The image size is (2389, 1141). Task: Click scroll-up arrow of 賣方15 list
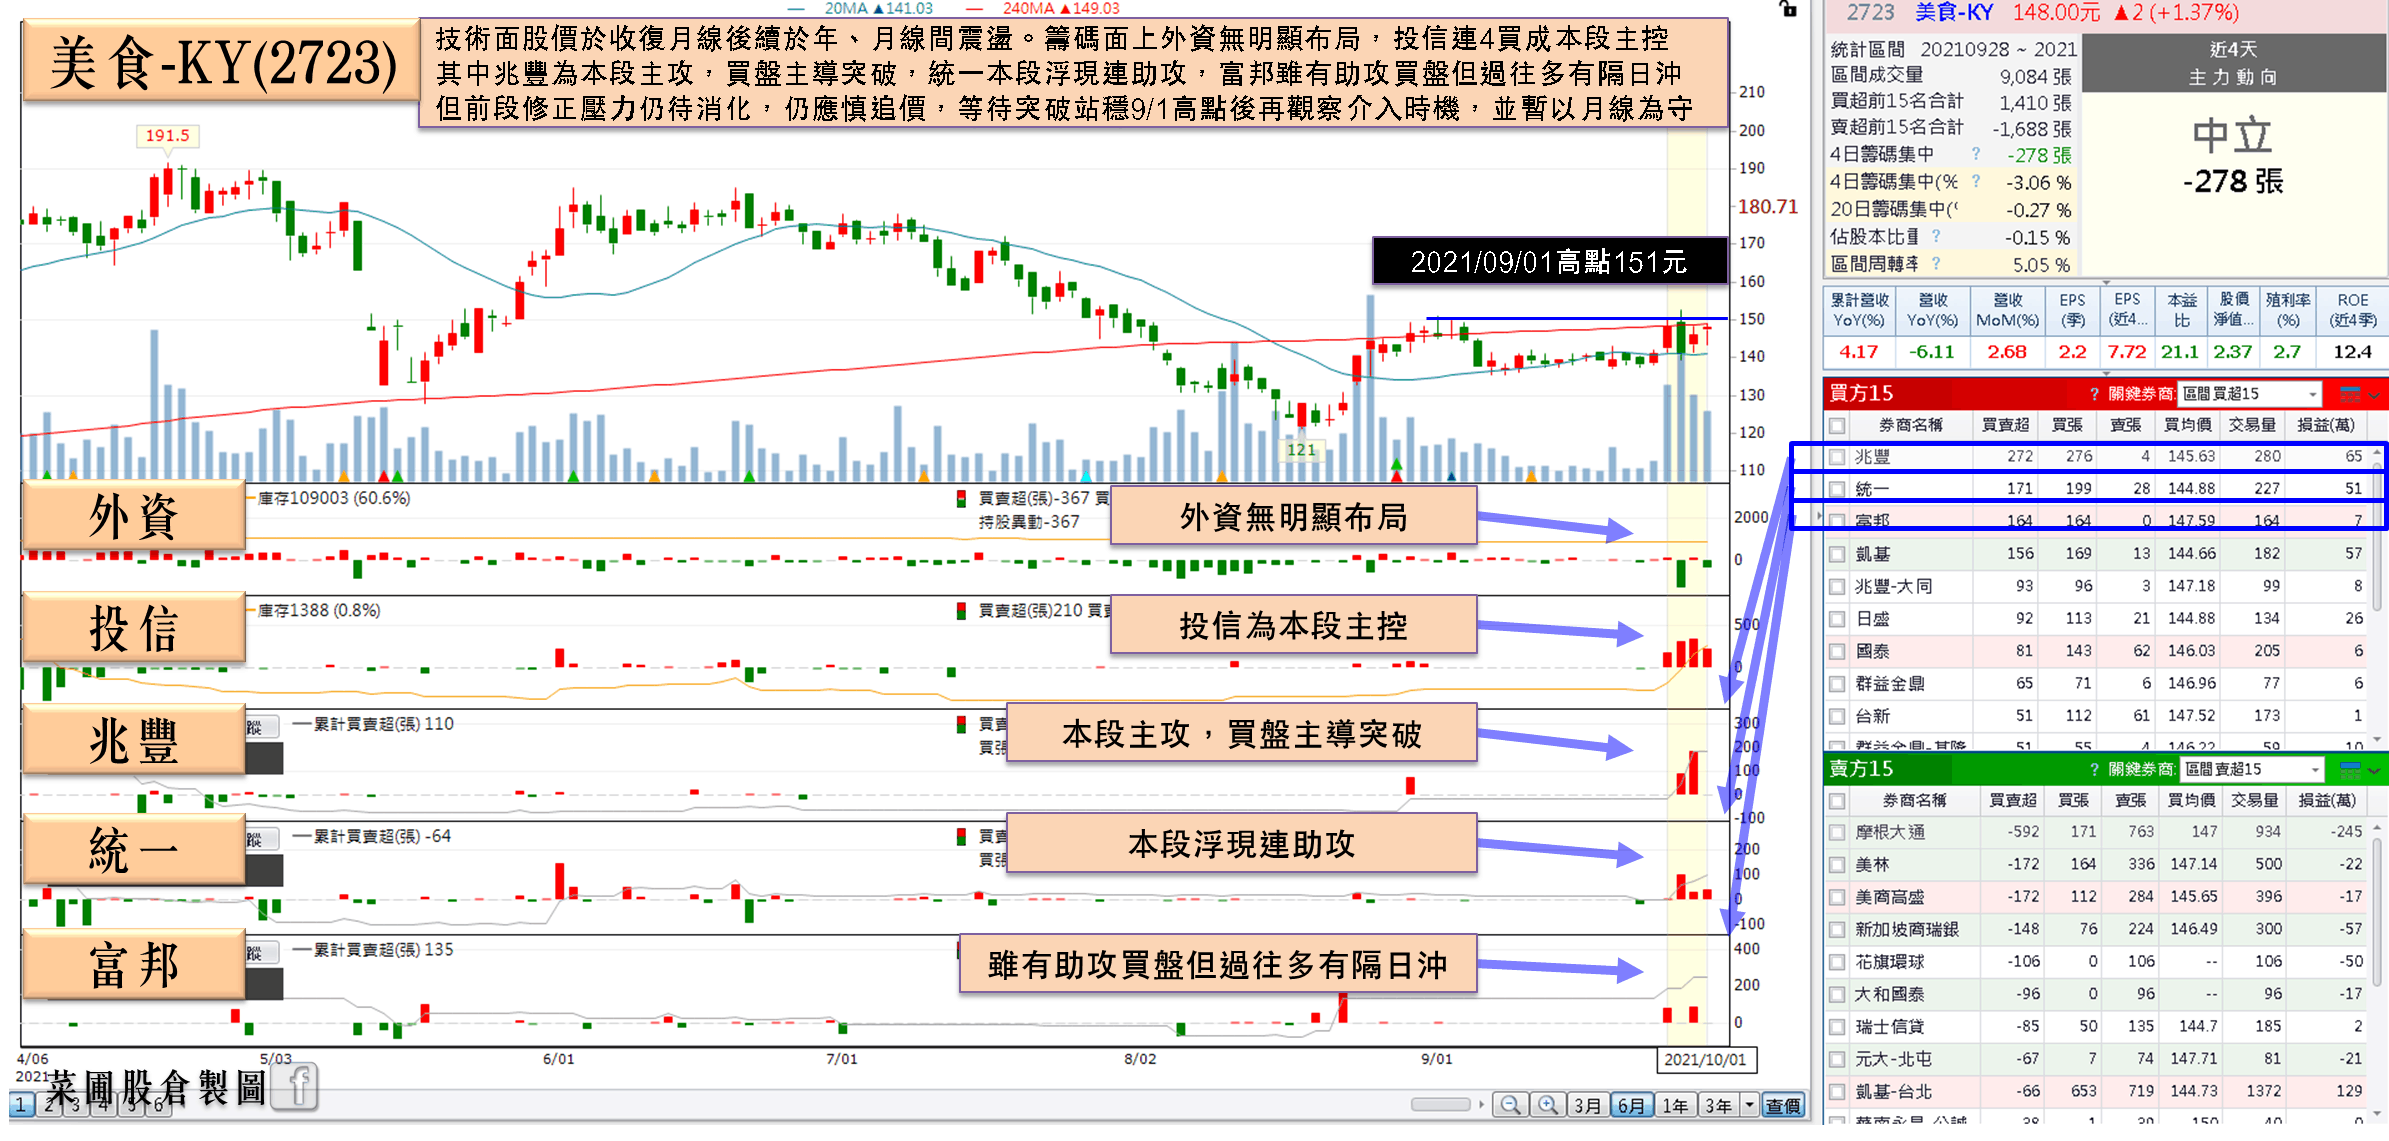click(x=2377, y=828)
